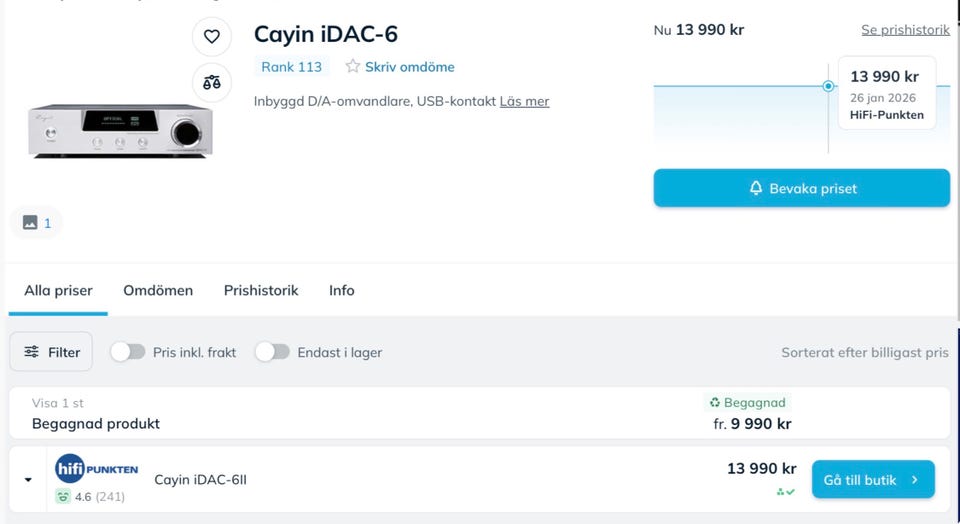The width and height of the screenshot is (960, 524).
Task: Toggle Pris inkl. frakt switch
Action: (128, 352)
